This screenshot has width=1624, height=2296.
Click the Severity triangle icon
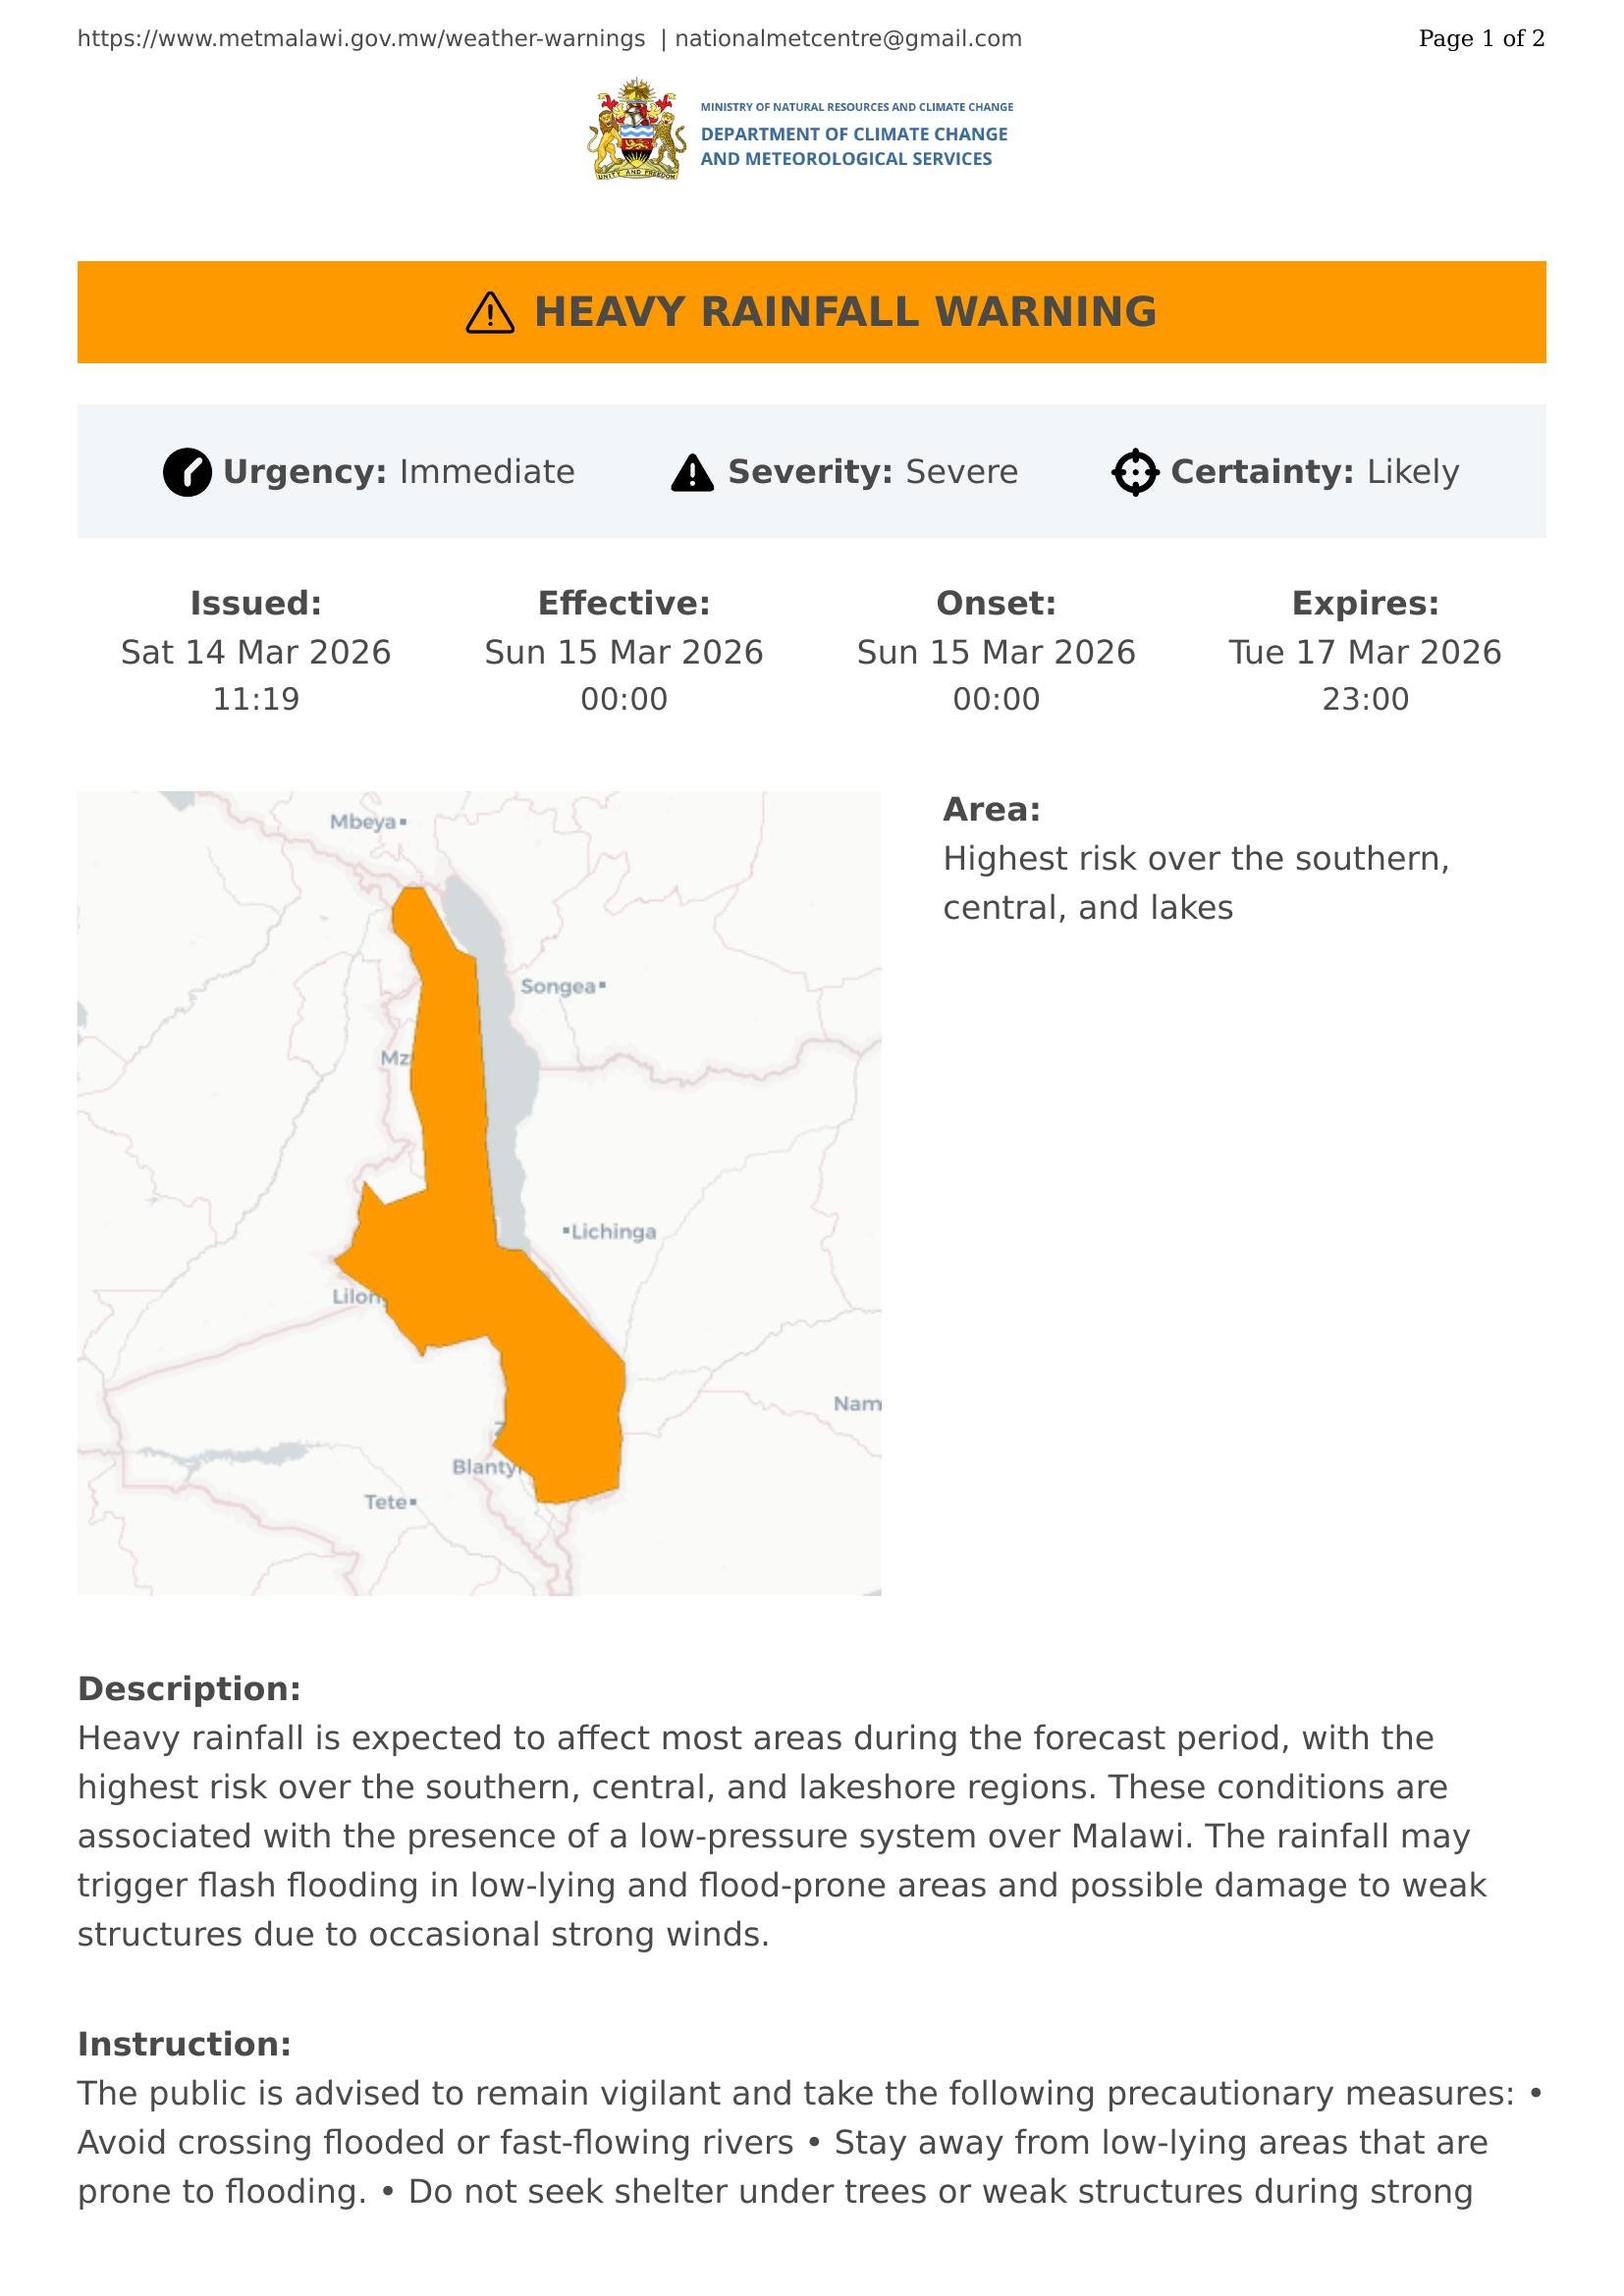coord(692,473)
